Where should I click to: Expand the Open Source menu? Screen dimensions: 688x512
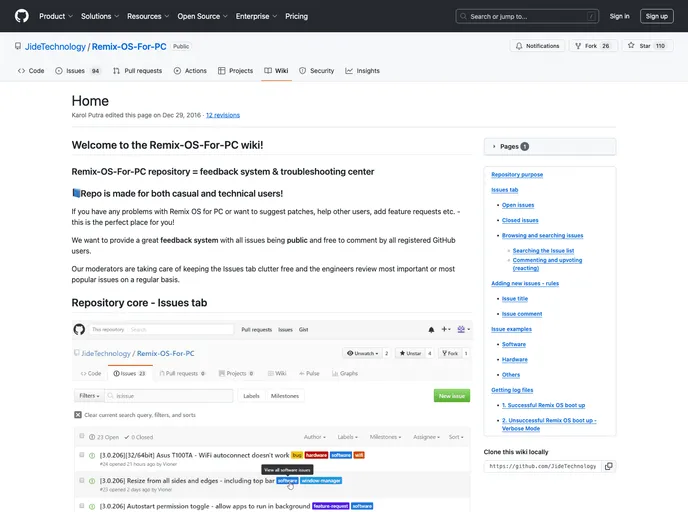(x=202, y=16)
